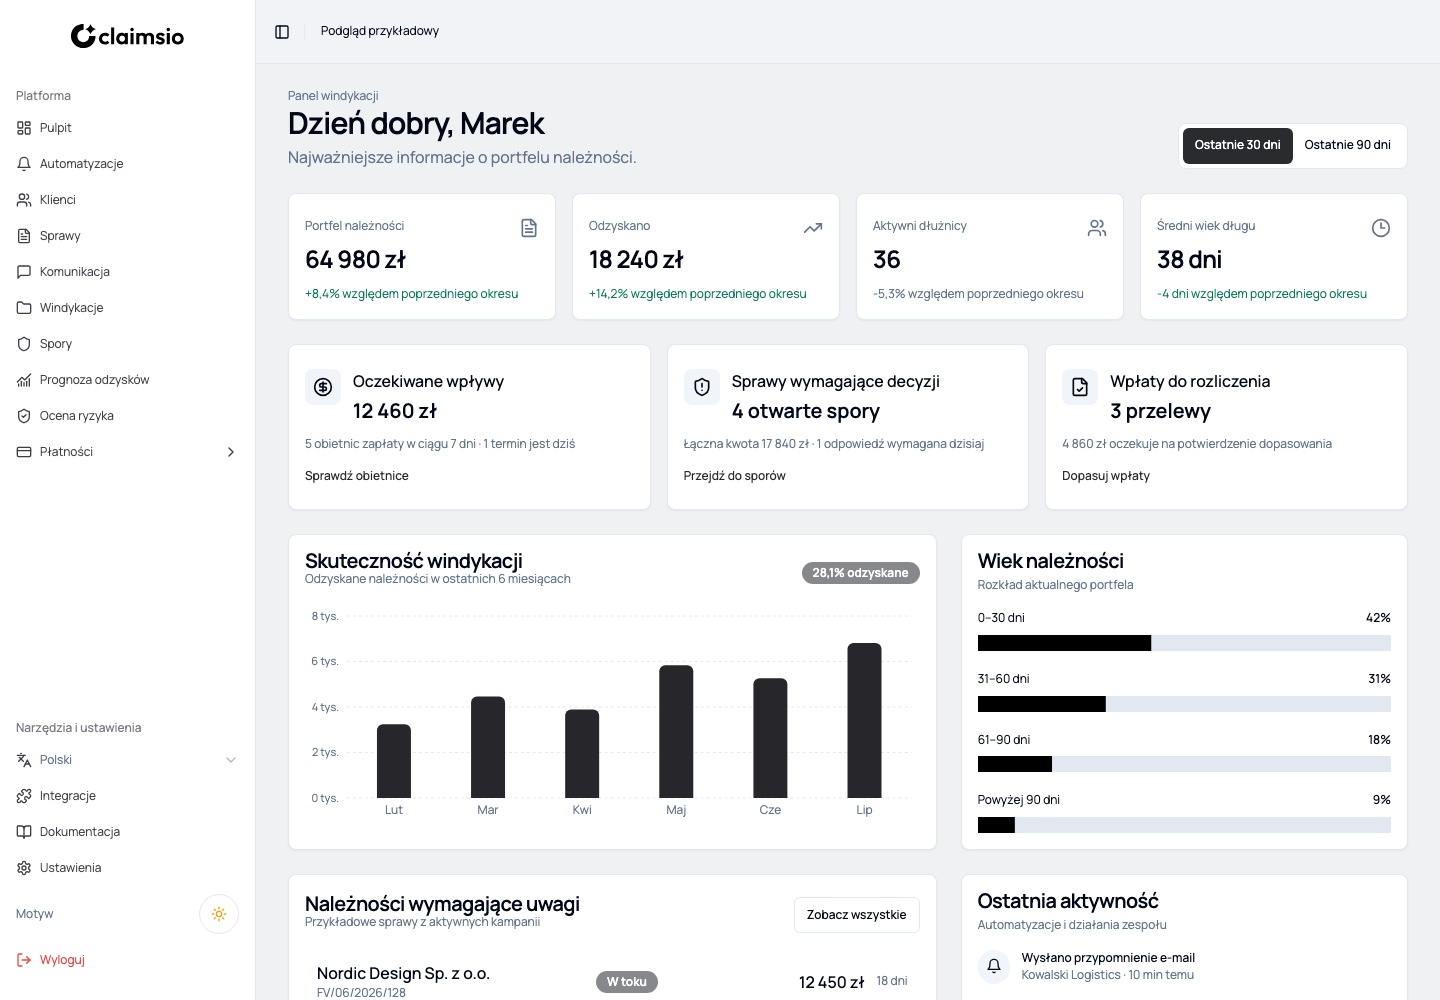Click the Klienci users icon
The width and height of the screenshot is (1440, 1000).
point(24,200)
